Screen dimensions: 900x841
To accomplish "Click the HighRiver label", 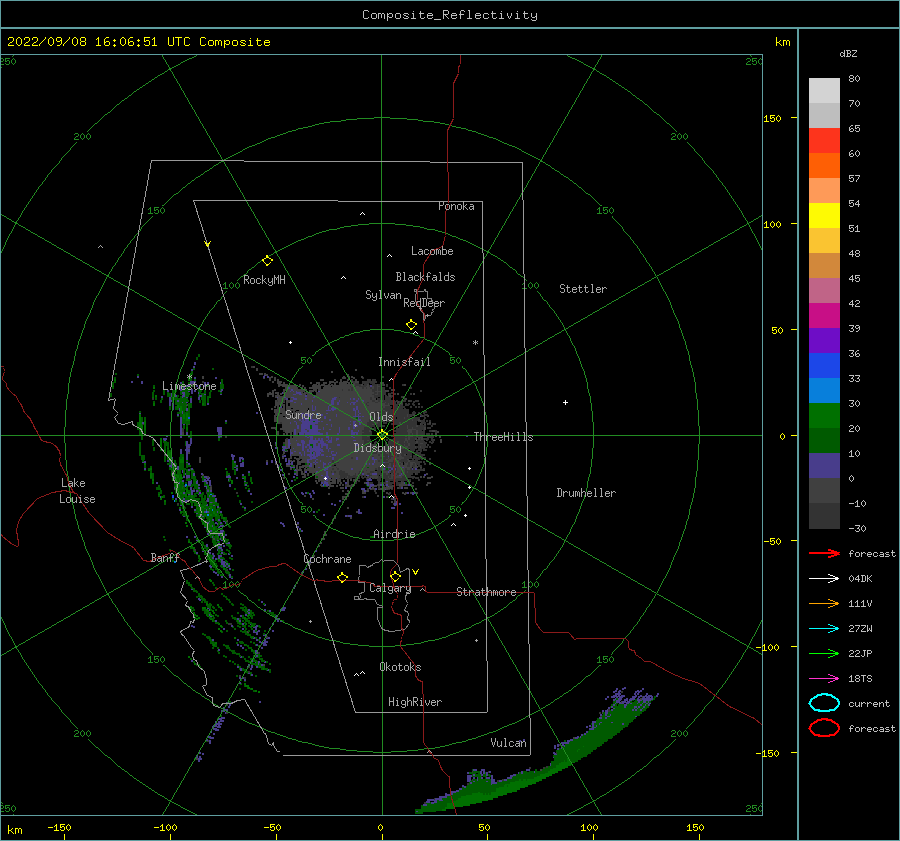I will 415,702.
